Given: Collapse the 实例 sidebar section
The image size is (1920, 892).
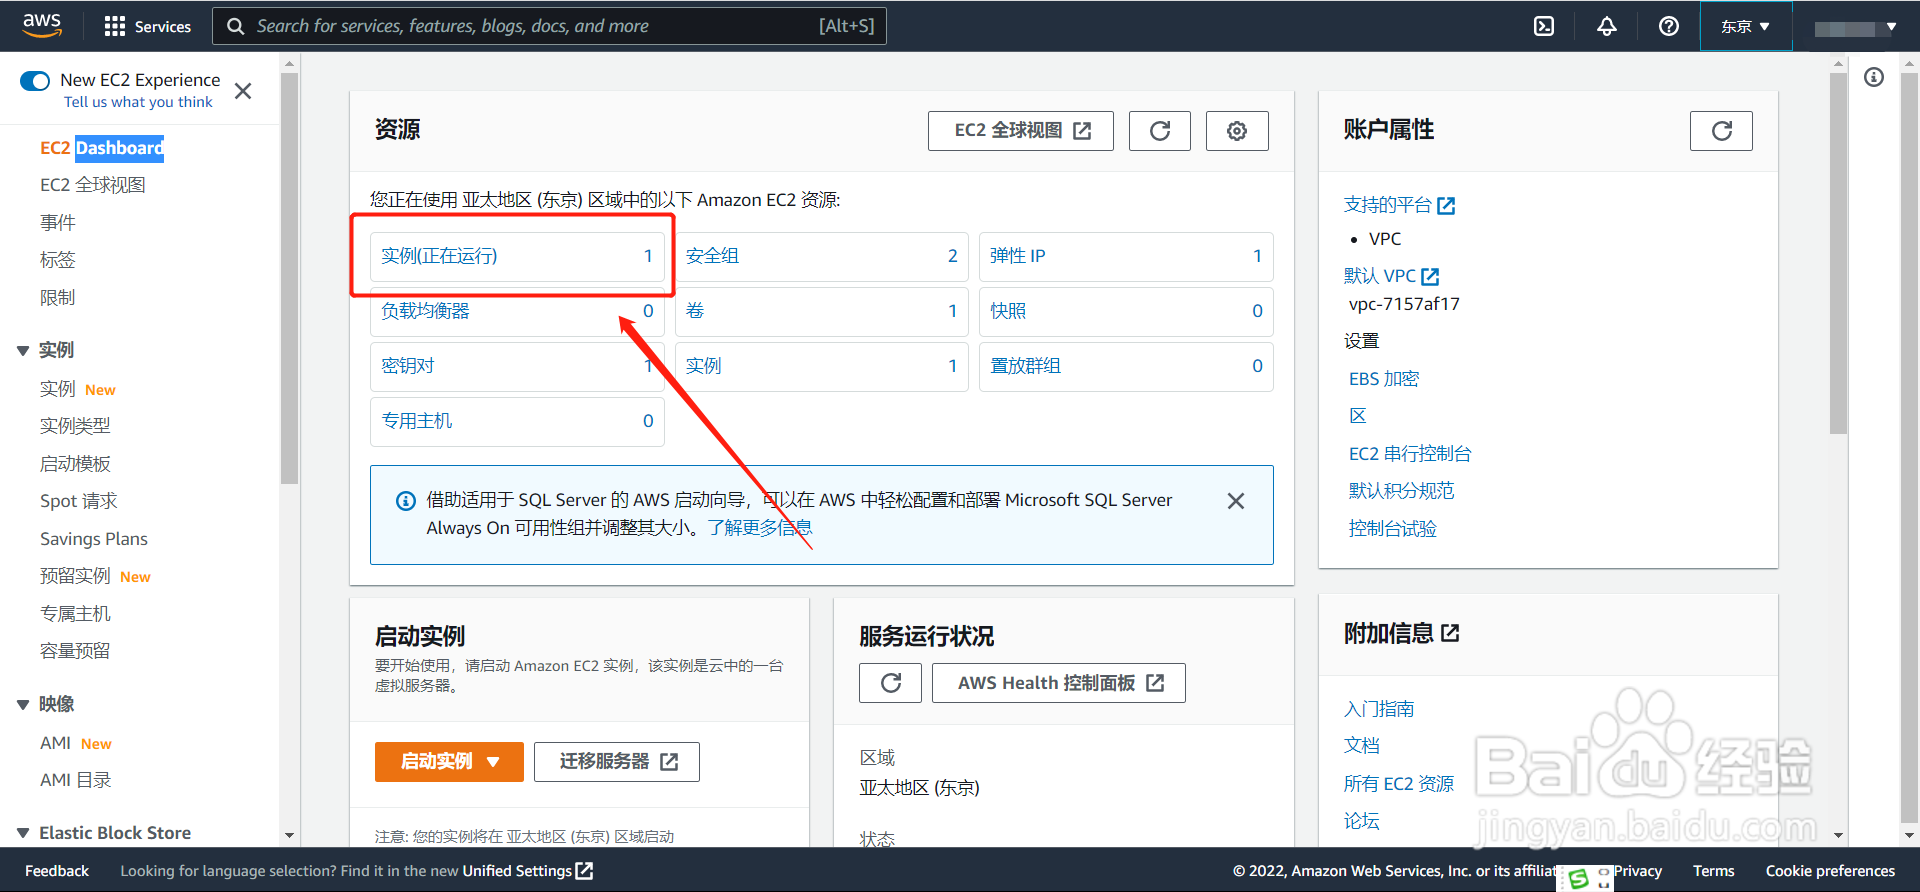Looking at the screenshot, I should pos(23,350).
